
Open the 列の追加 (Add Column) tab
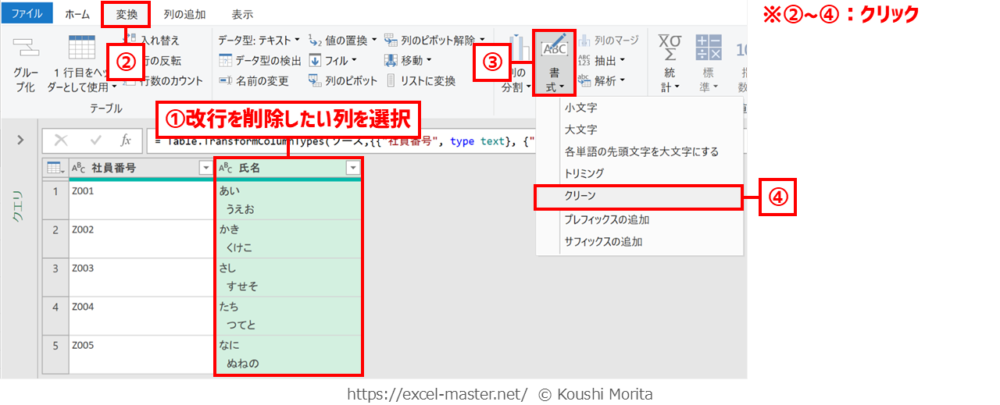(x=186, y=14)
